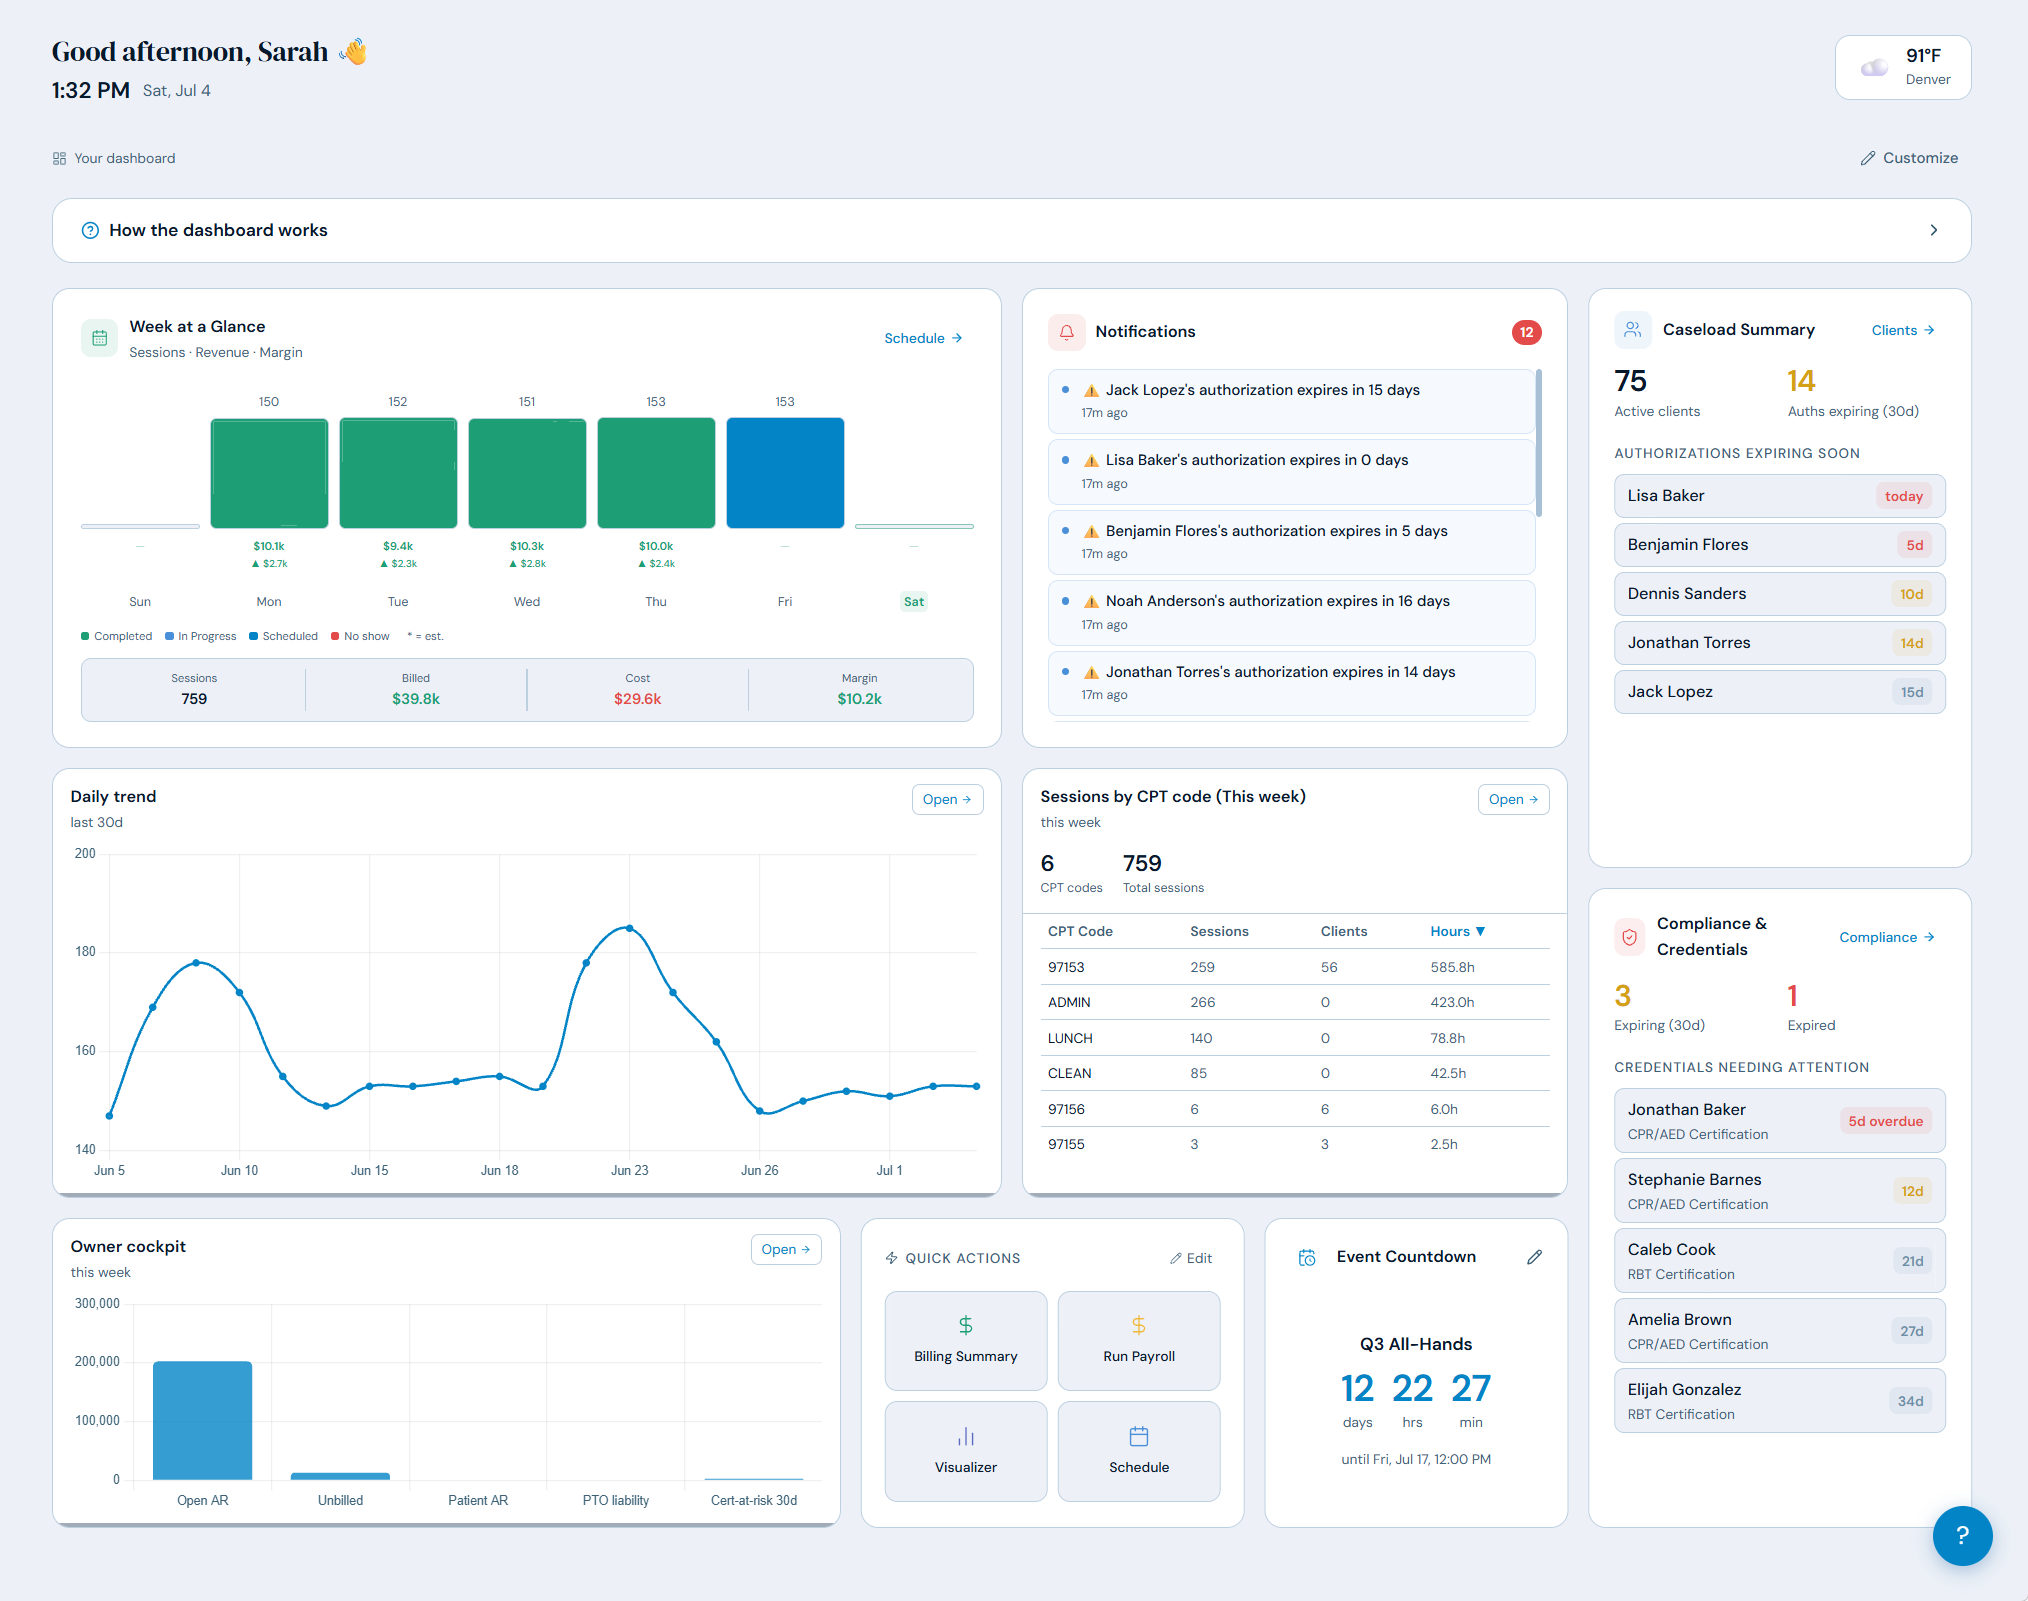Open Elijah Gonzalez RBT Certification row
The image size is (2028, 1601).
point(1779,1401)
